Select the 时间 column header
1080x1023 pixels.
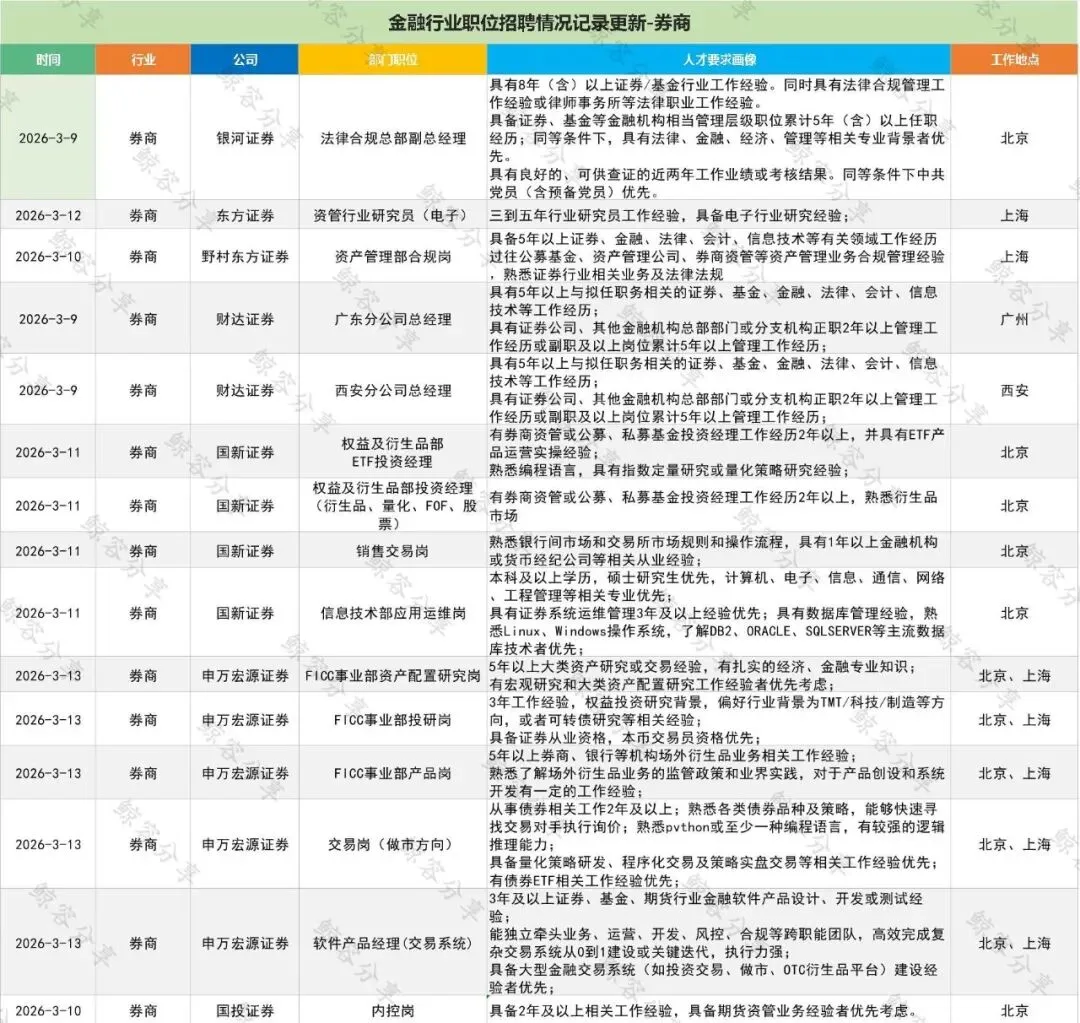[48, 60]
